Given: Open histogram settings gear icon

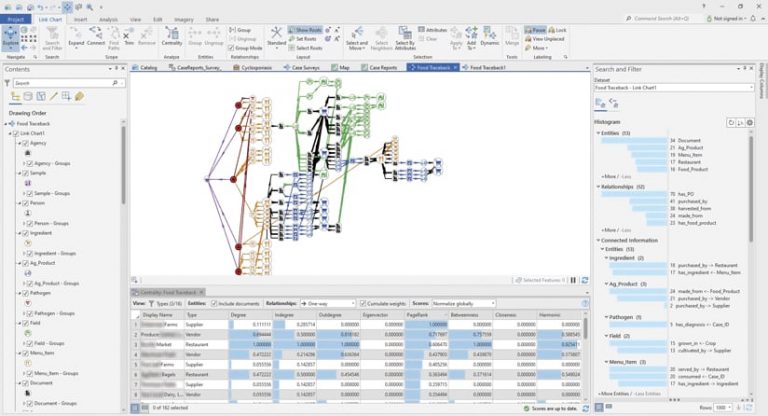Looking at the screenshot, I should [x=749, y=122].
